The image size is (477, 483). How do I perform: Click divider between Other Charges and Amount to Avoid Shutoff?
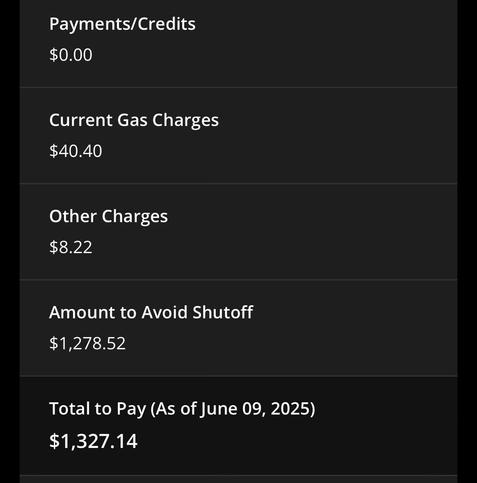tap(238, 279)
